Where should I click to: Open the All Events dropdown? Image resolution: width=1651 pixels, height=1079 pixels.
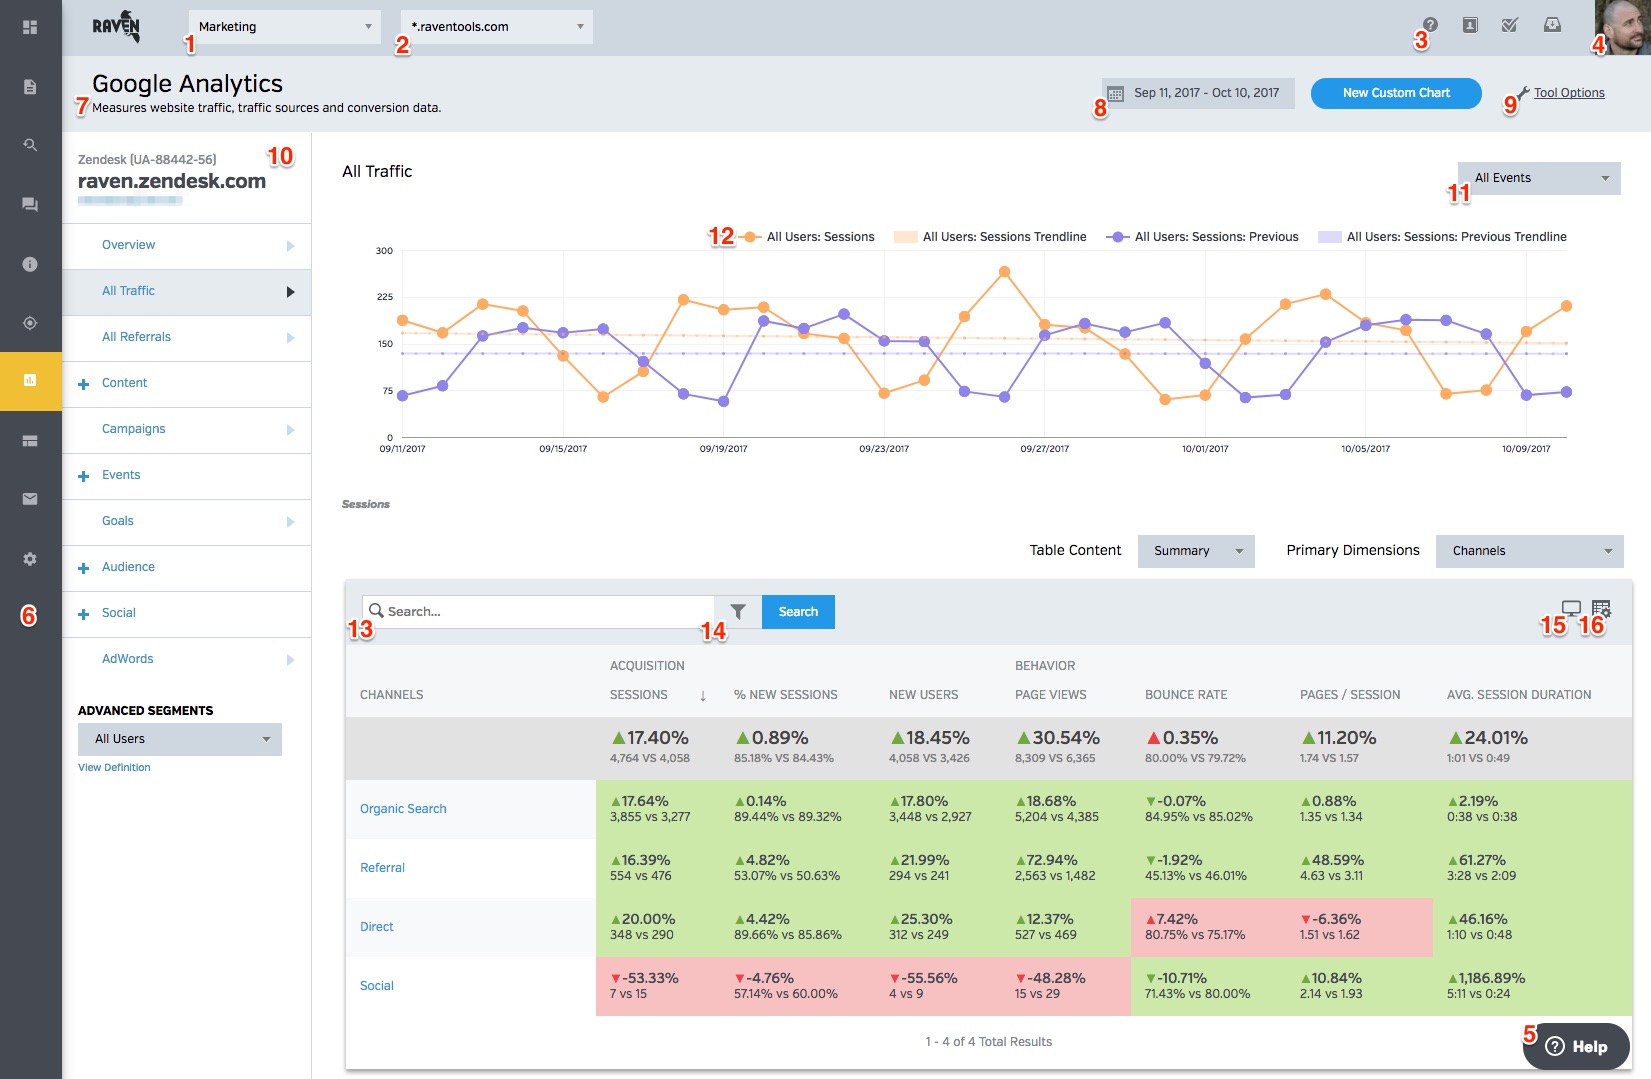coord(1538,178)
